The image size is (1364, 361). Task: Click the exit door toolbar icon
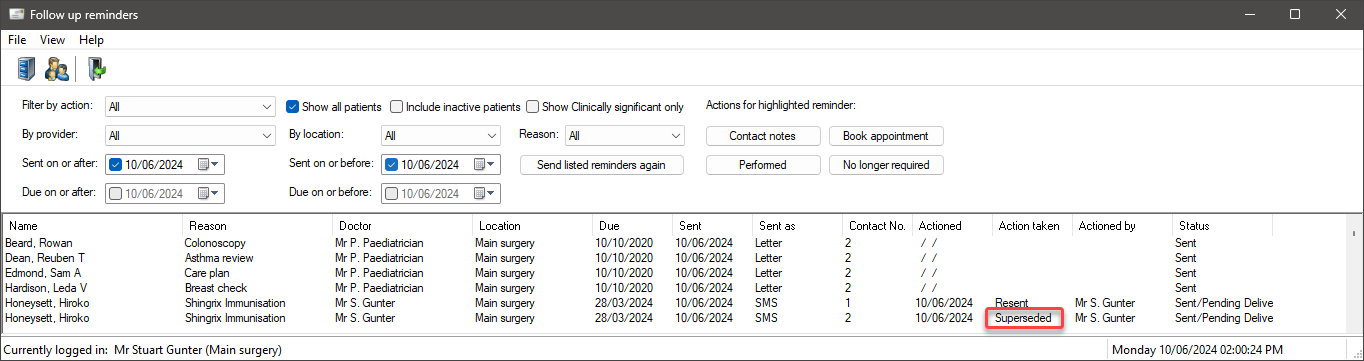pos(96,69)
